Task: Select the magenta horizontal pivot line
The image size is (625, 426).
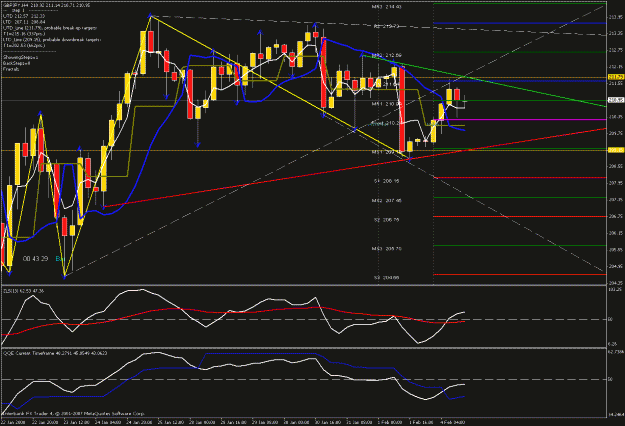Action: [520, 120]
